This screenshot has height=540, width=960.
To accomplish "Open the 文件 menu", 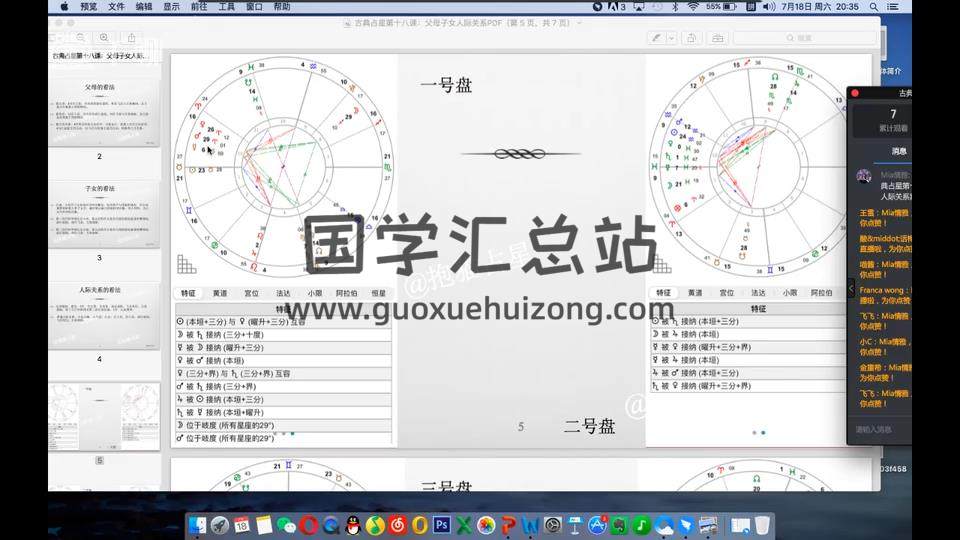I will [x=117, y=6].
